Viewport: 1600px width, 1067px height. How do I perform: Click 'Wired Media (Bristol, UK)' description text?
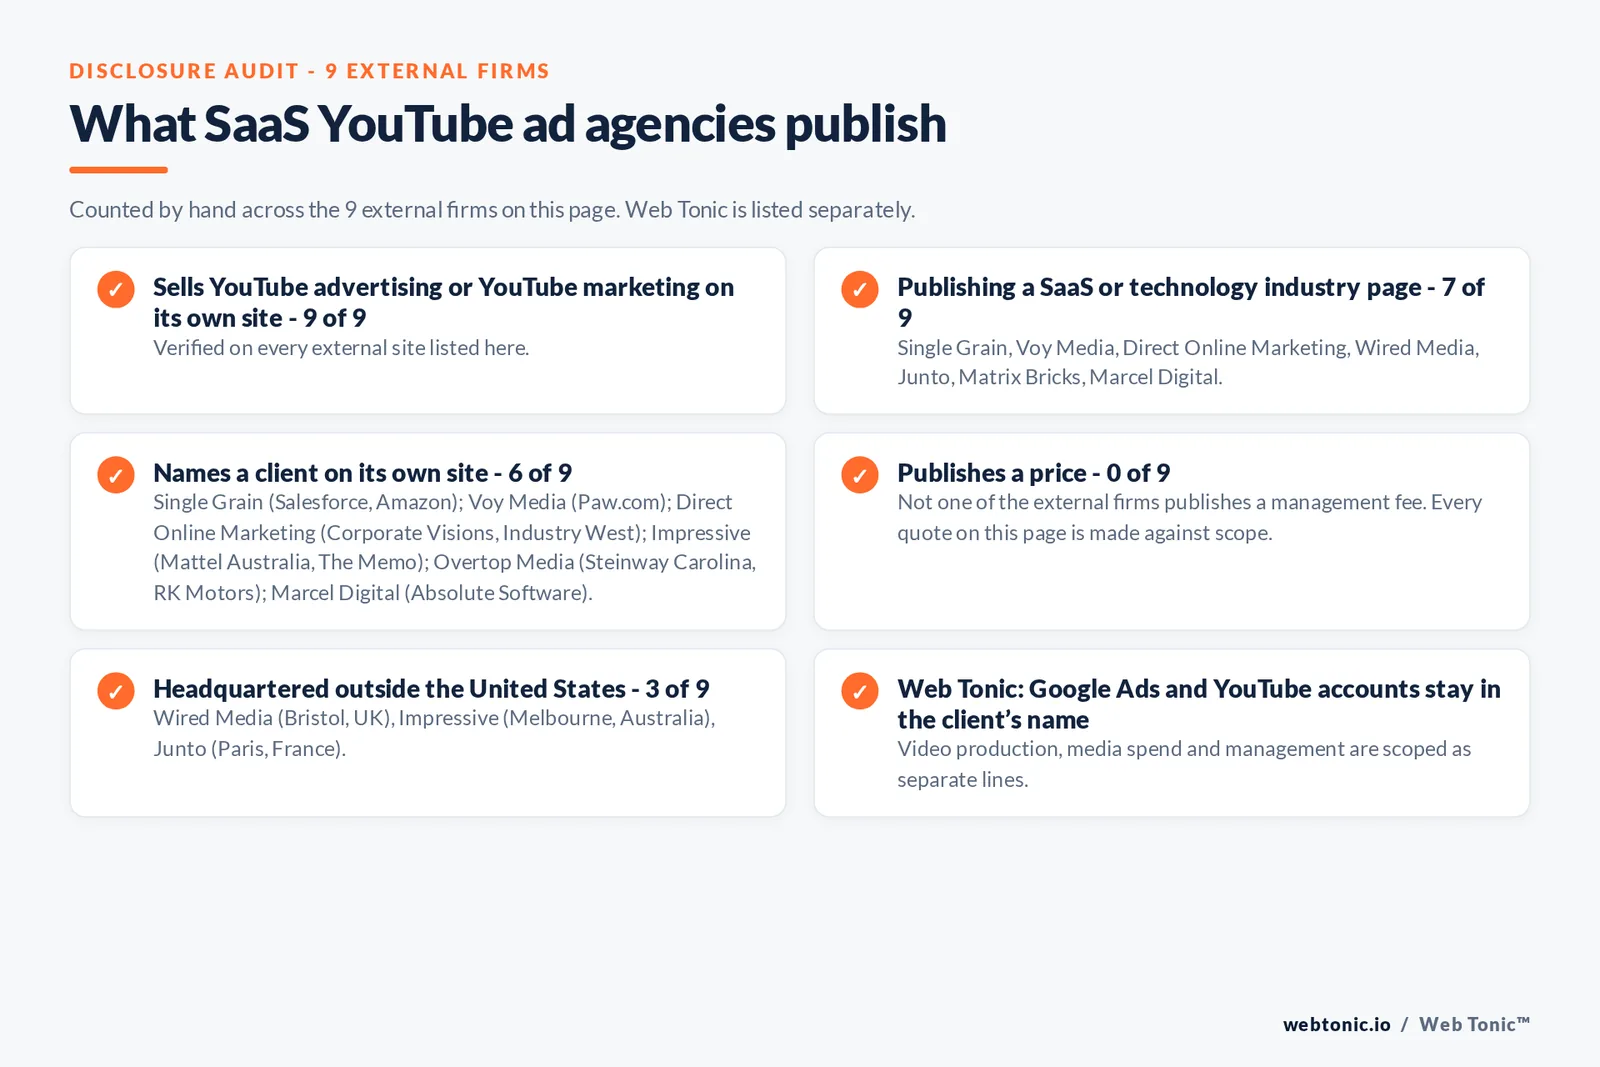point(434,733)
